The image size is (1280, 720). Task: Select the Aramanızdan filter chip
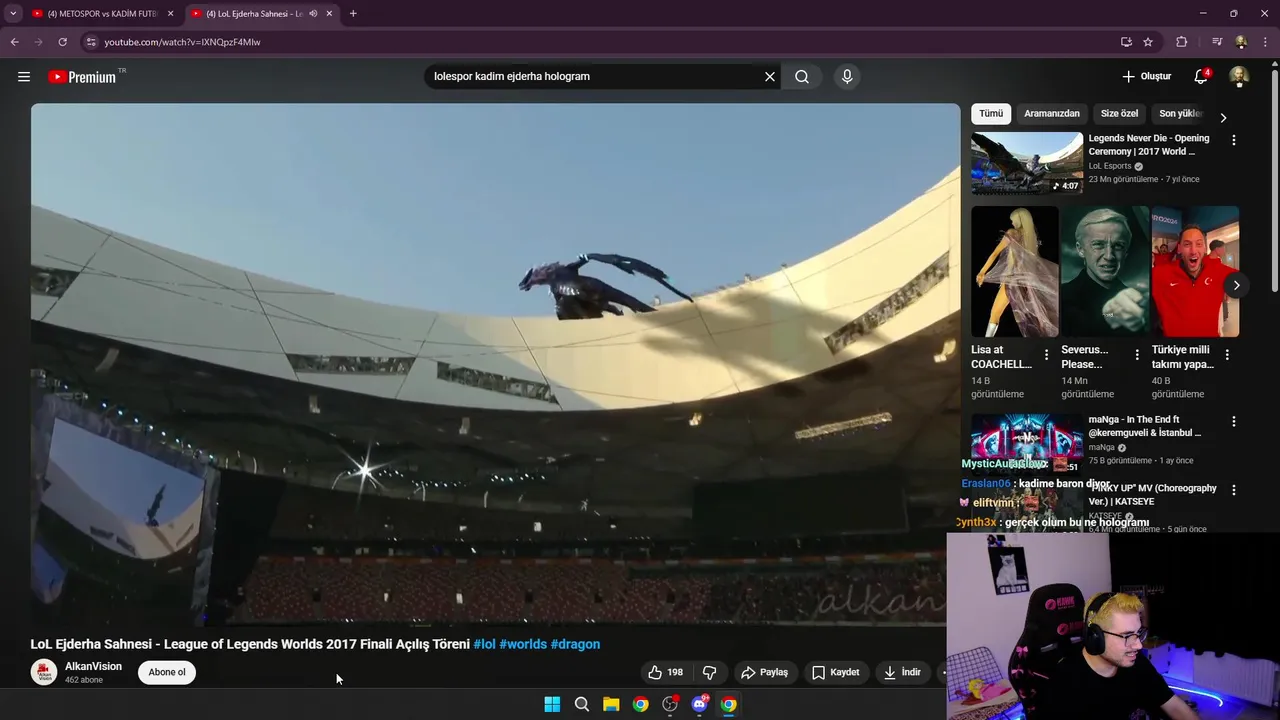(1052, 114)
